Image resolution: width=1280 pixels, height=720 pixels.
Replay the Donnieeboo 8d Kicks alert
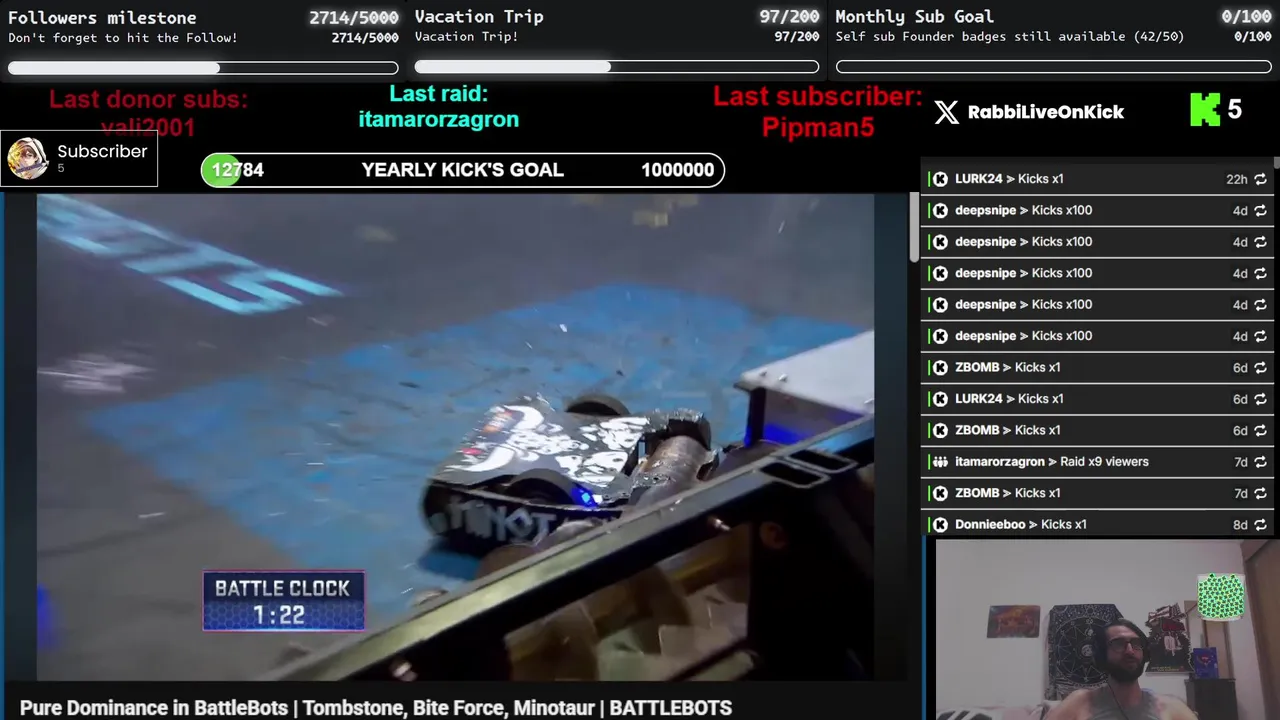[x=1260, y=525]
